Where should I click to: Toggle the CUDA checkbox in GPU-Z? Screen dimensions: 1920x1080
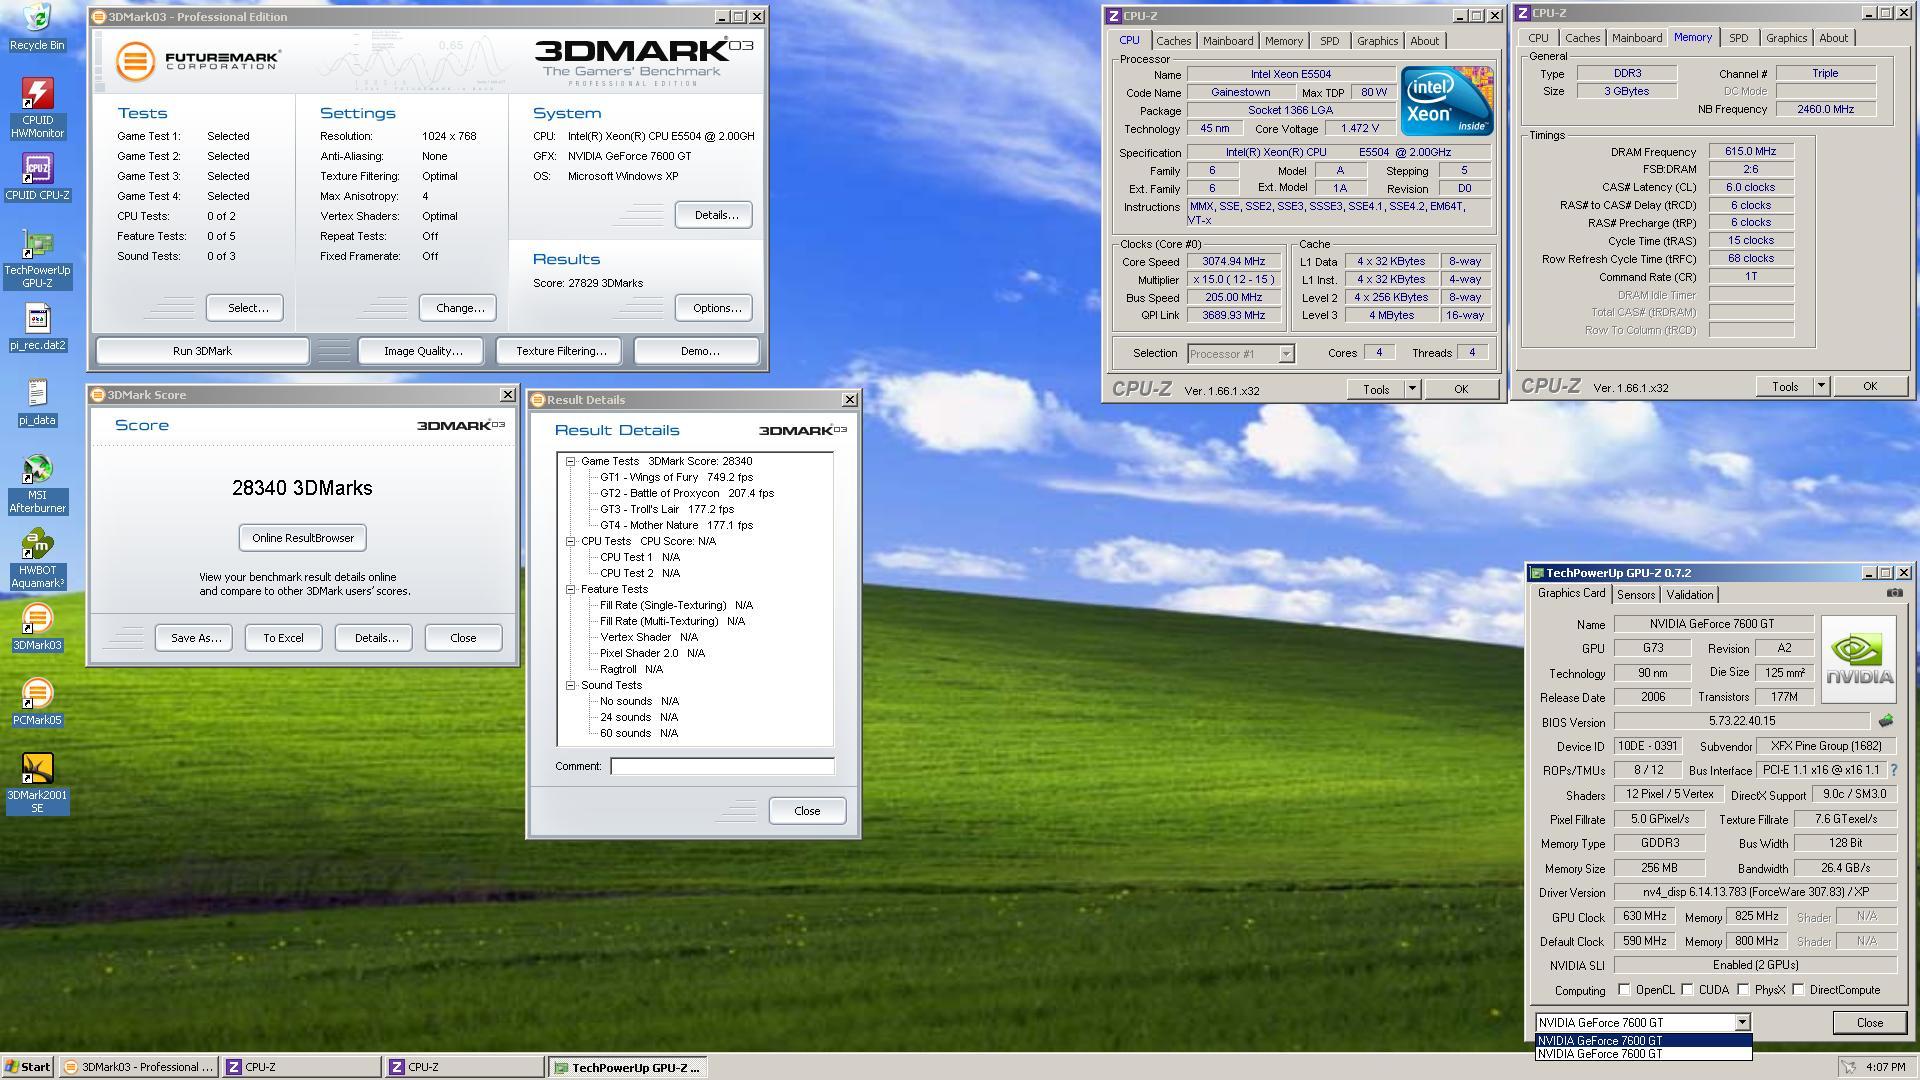(1687, 990)
